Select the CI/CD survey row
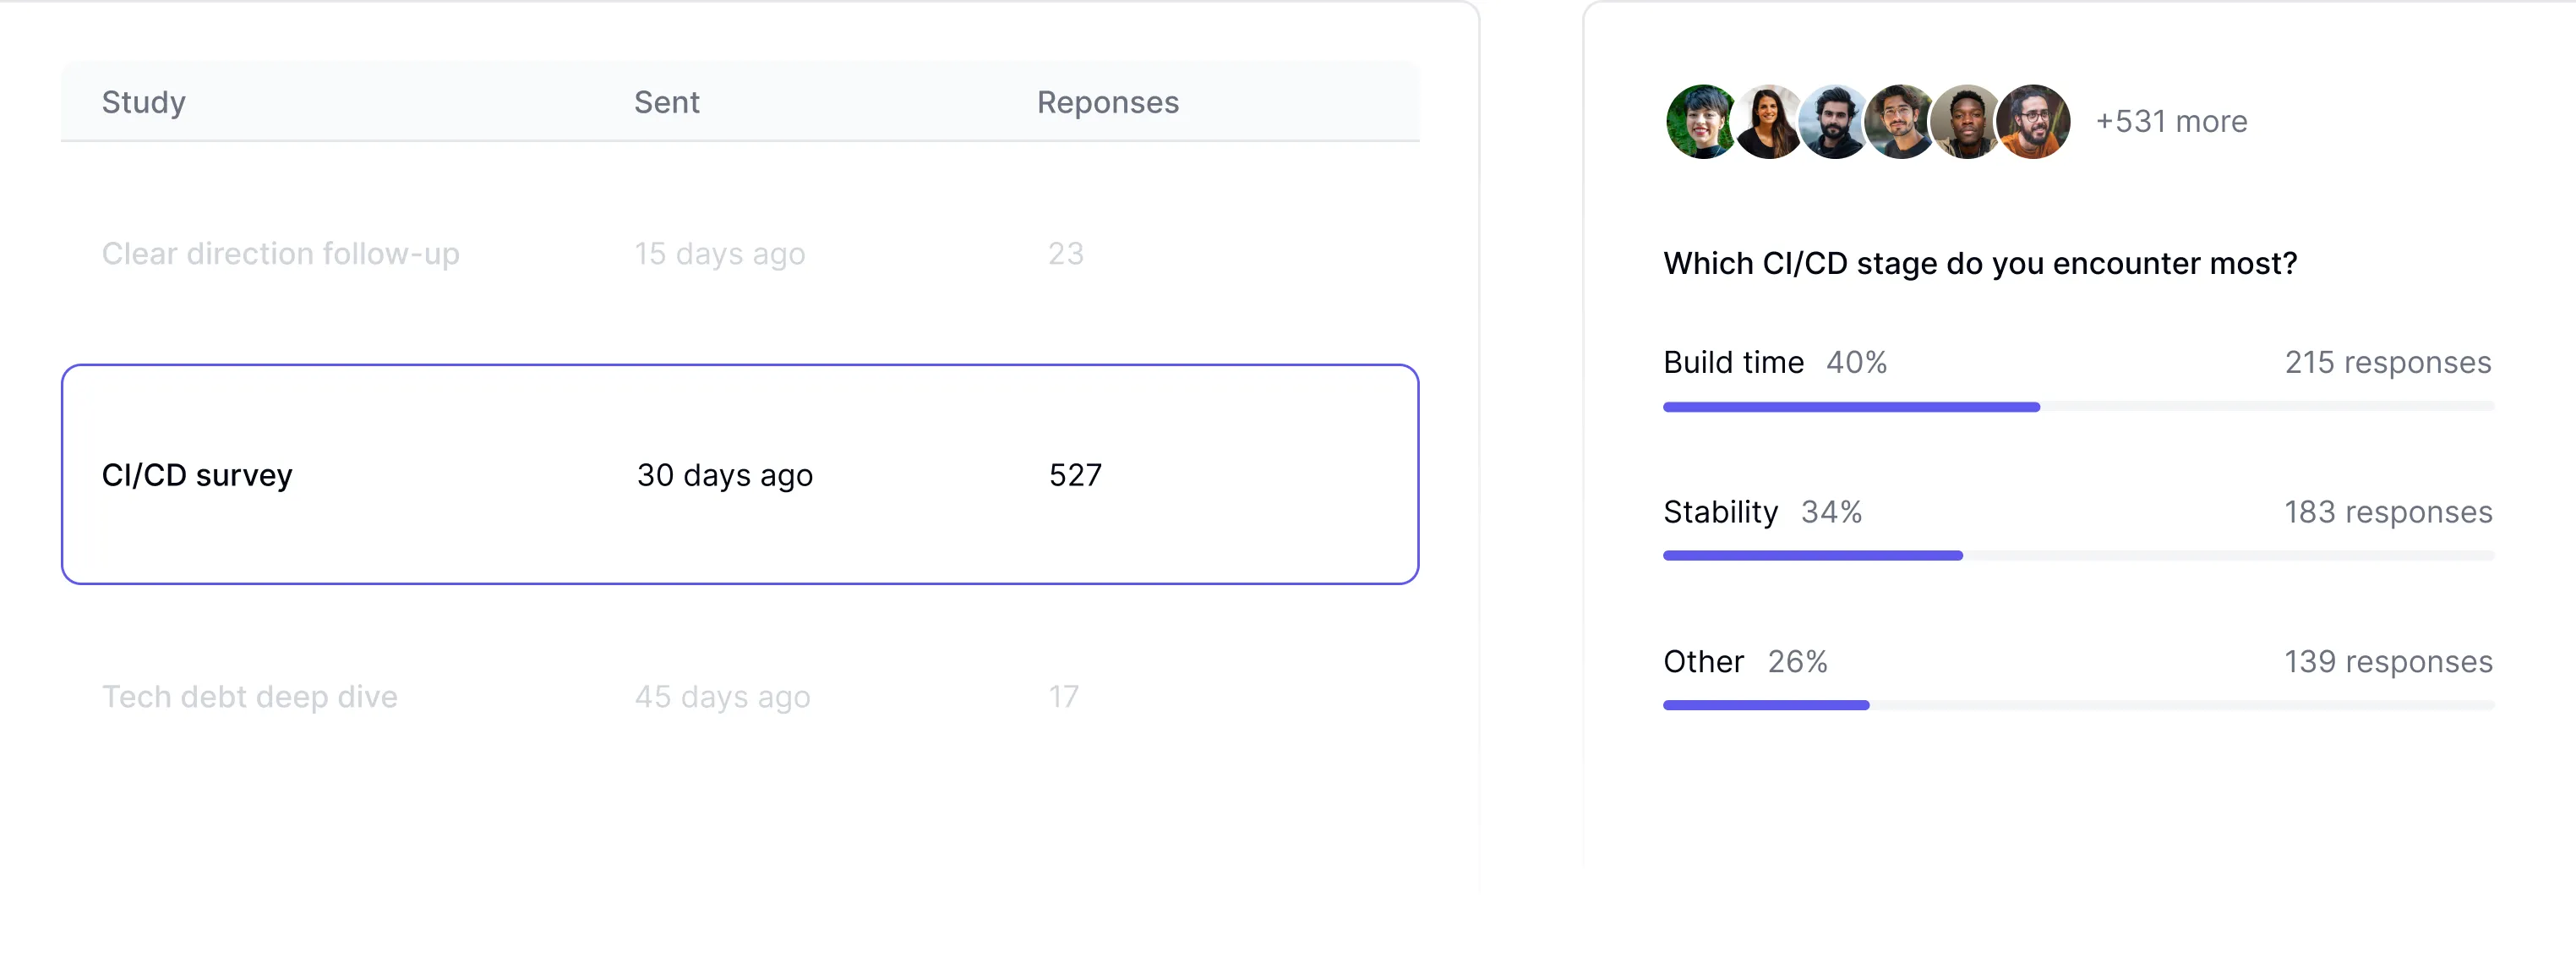 (x=739, y=474)
